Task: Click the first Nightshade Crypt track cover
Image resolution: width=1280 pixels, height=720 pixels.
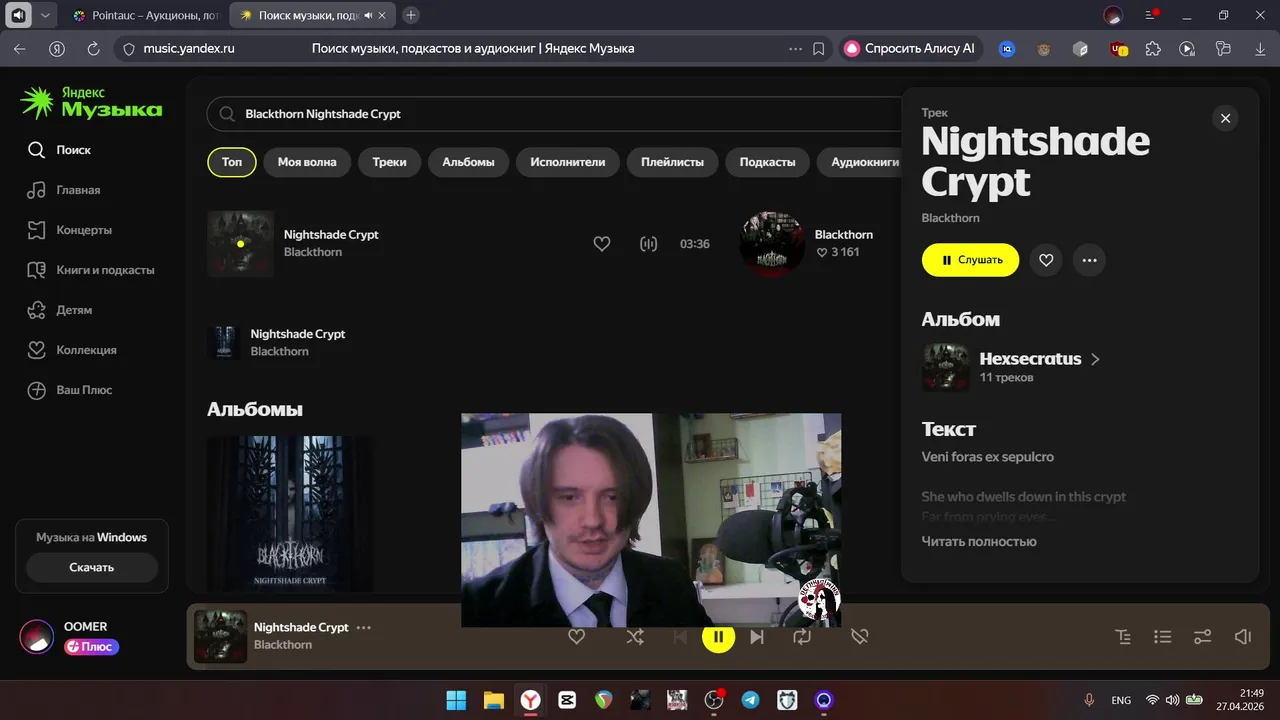Action: point(240,243)
